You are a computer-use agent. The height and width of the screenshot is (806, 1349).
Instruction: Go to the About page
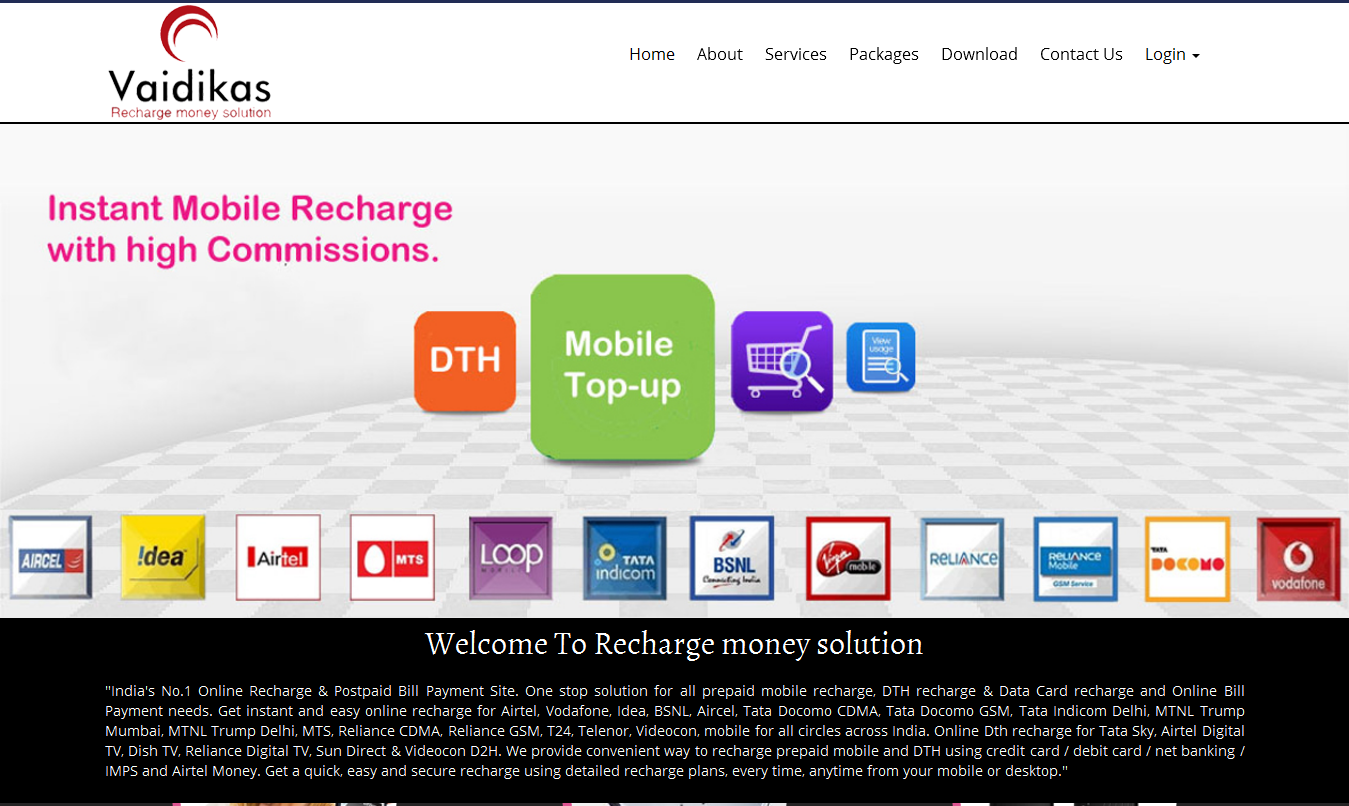click(x=720, y=54)
